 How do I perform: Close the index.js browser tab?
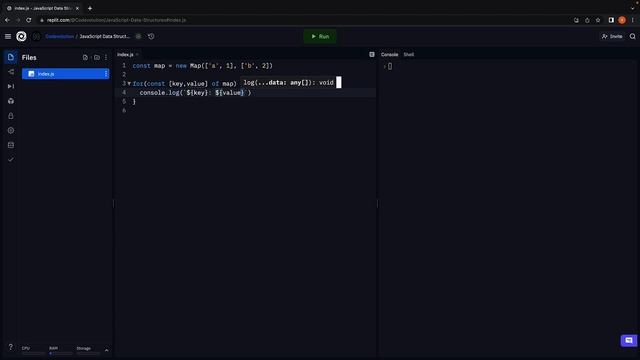click(77, 8)
